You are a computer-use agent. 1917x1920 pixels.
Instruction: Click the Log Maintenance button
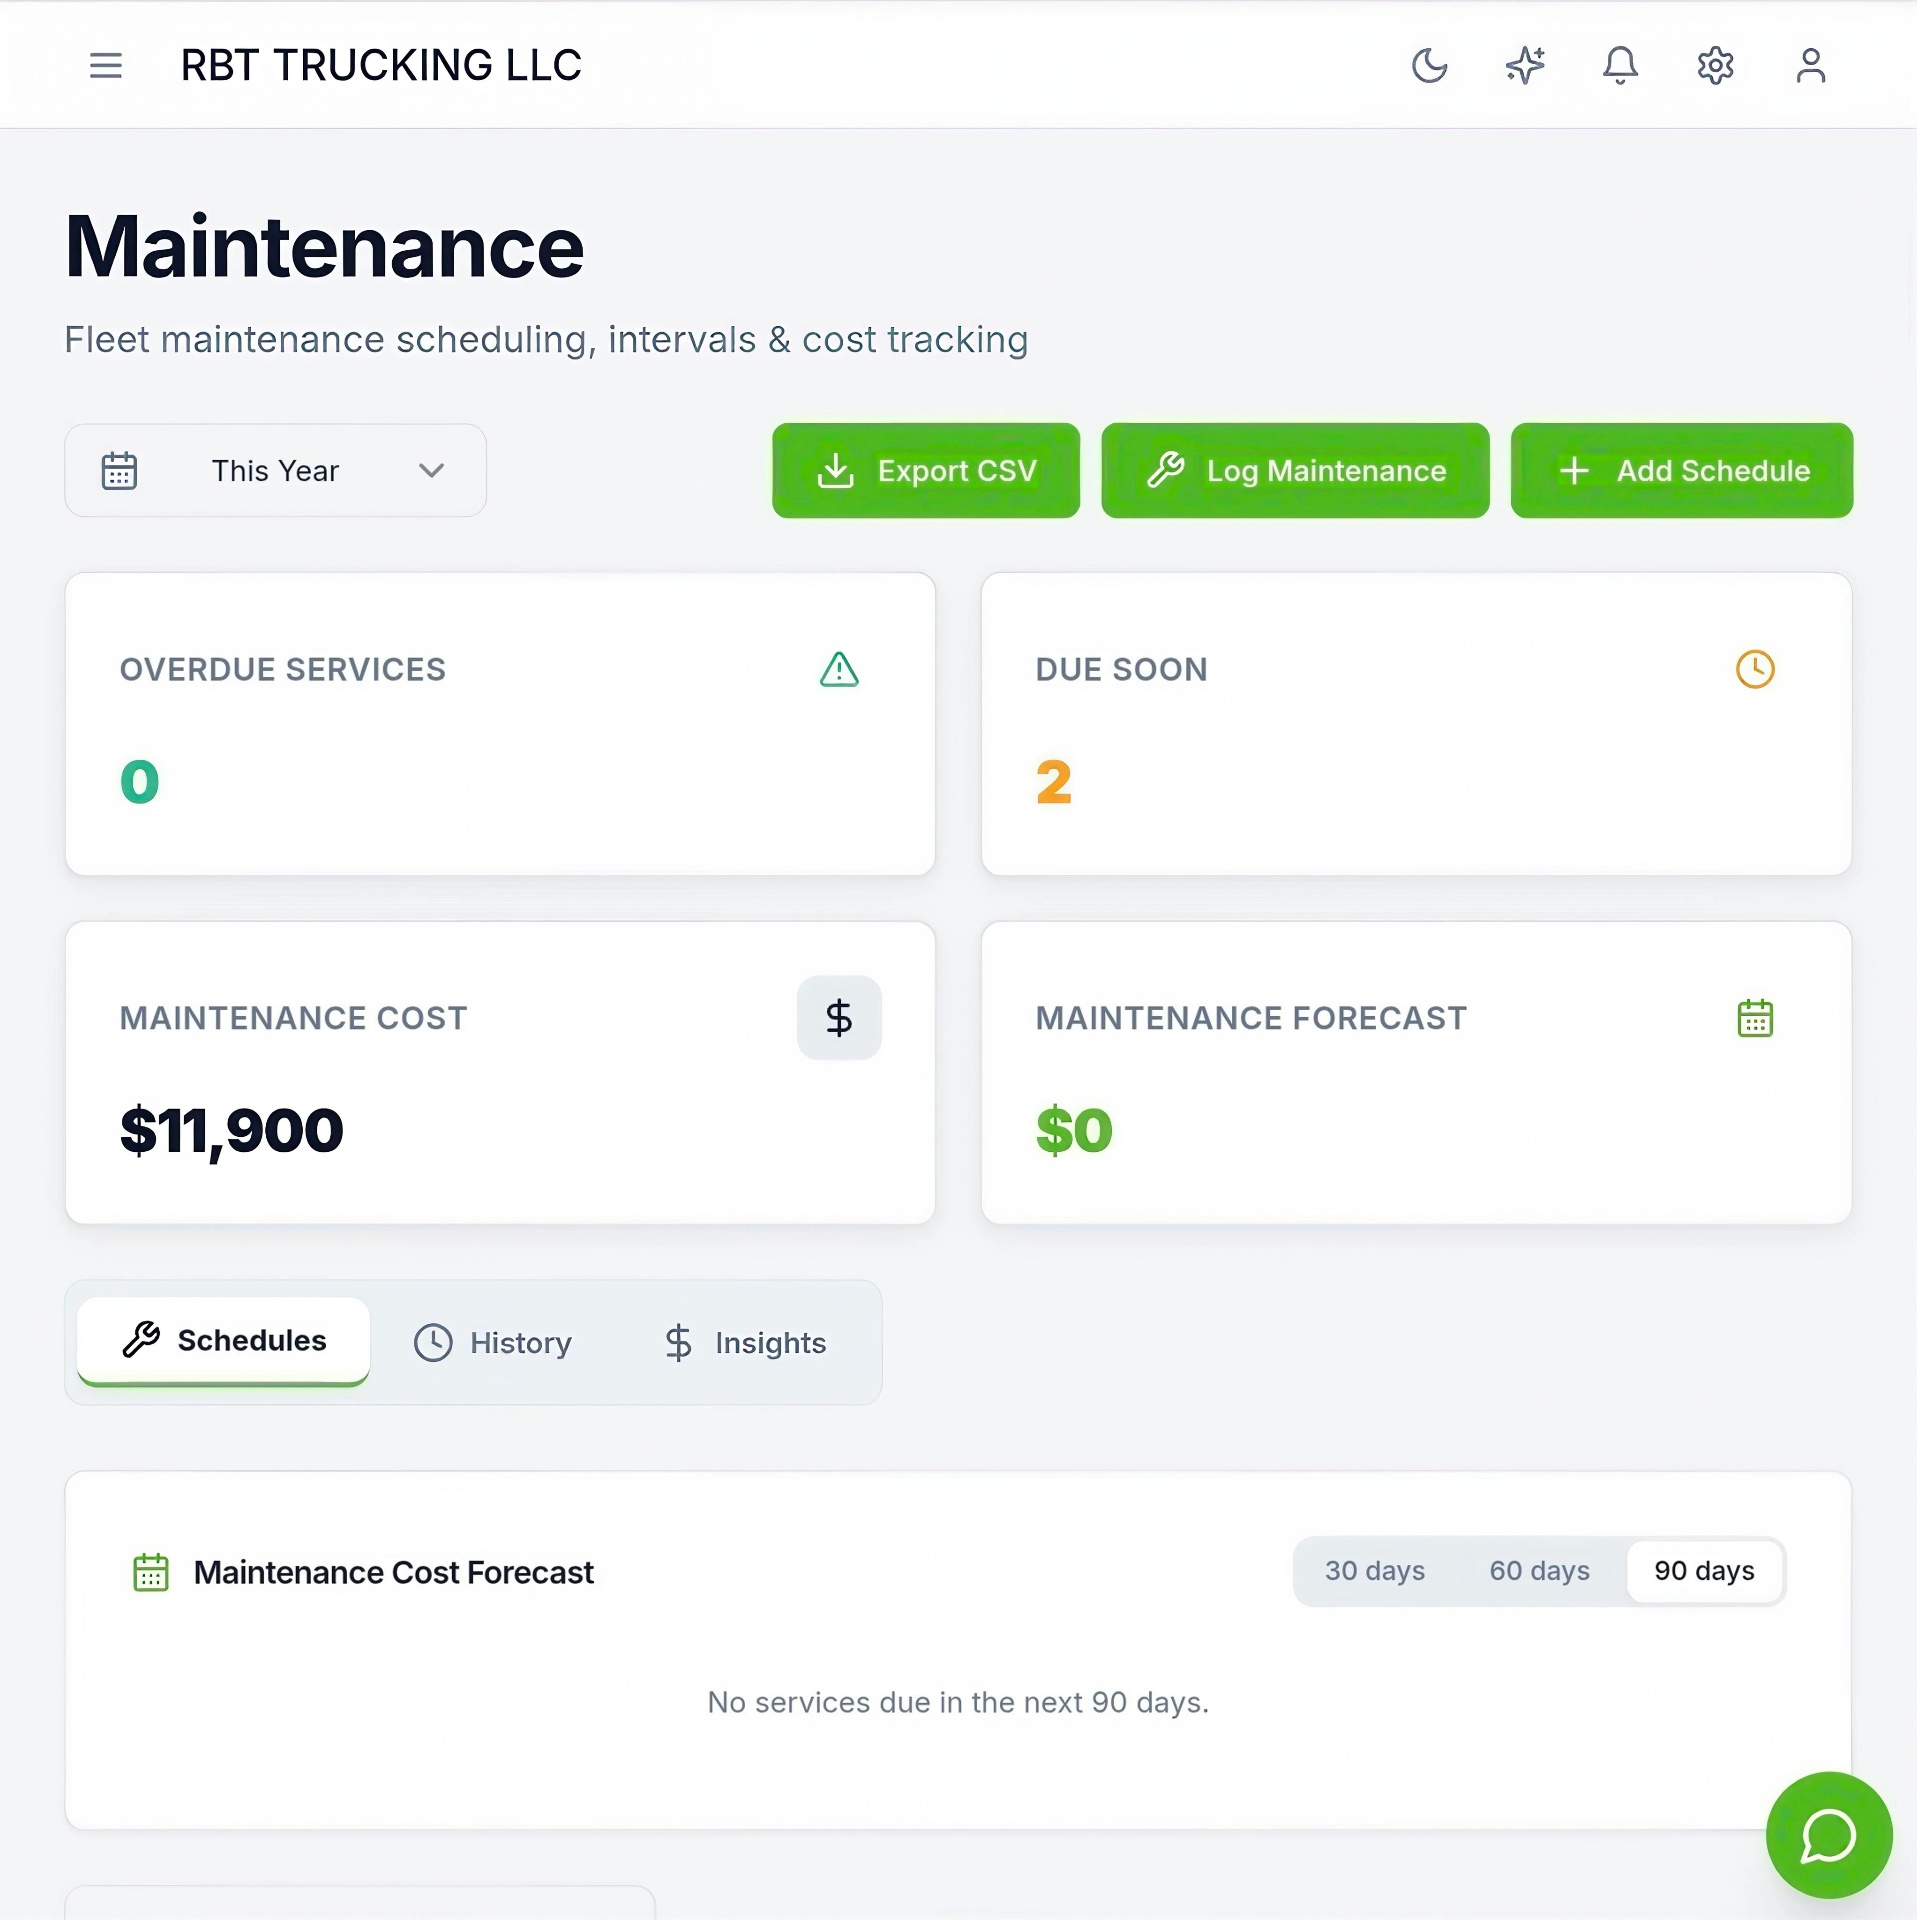coord(1294,470)
